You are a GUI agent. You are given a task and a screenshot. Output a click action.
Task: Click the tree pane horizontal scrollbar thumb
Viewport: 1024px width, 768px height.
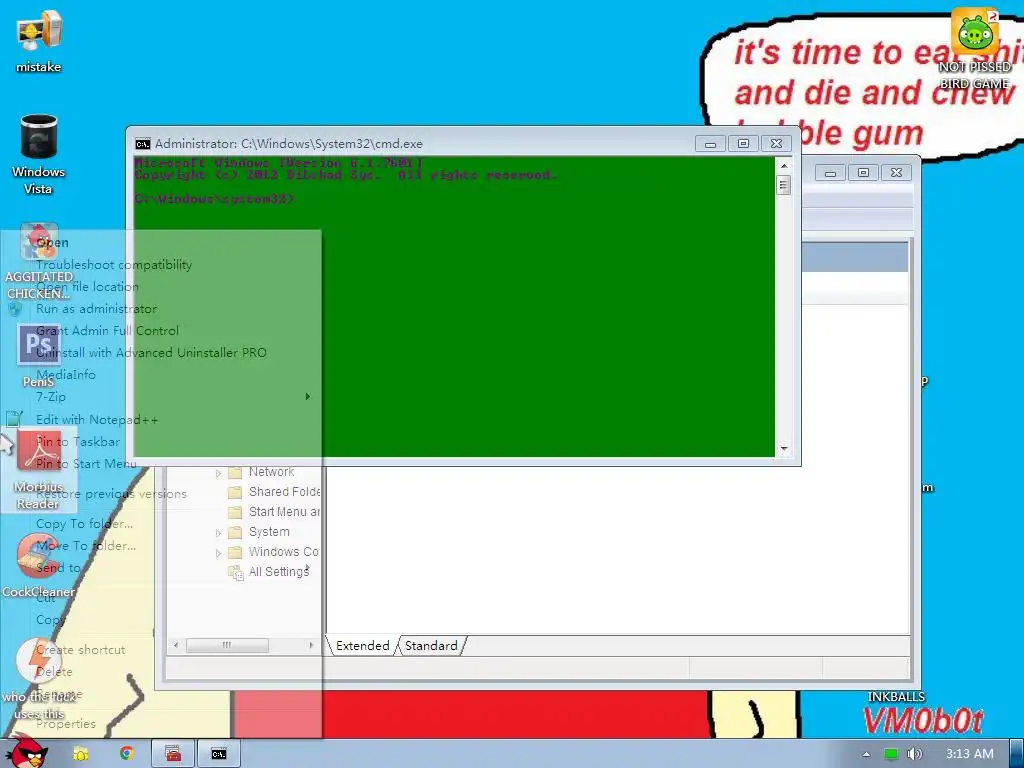click(227, 645)
